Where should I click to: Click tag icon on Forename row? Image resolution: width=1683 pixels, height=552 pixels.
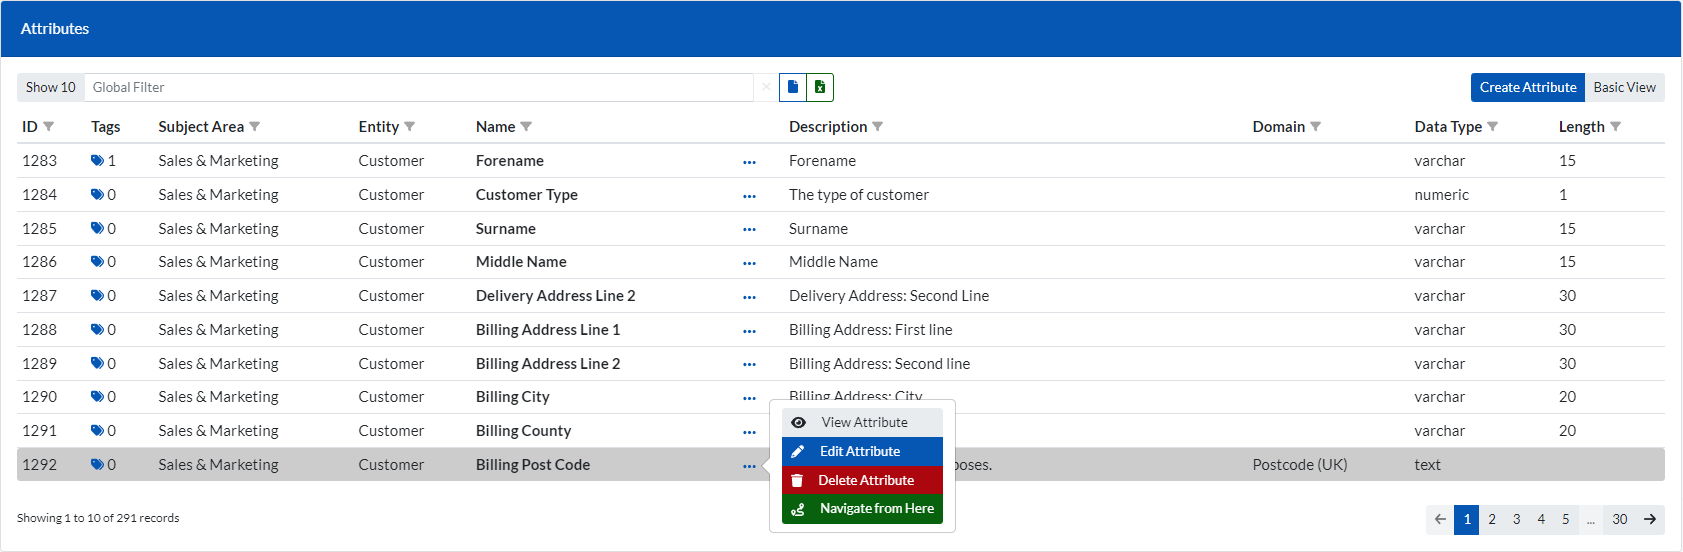tap(97, 161)
